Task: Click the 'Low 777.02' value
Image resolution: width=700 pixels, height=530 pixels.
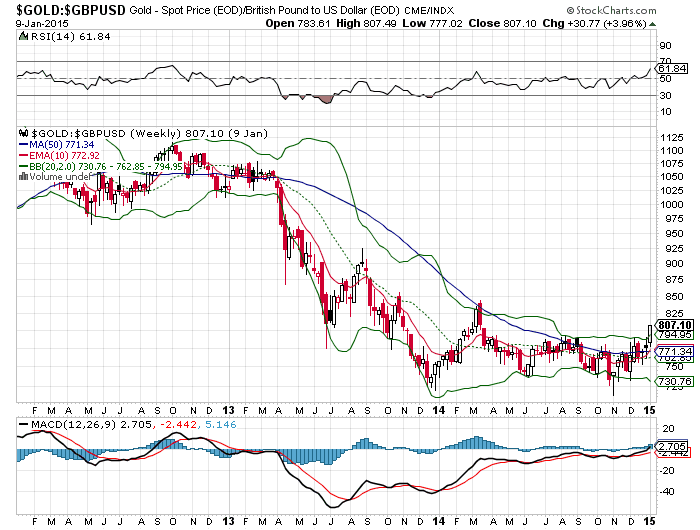Action: coord(432,23)
